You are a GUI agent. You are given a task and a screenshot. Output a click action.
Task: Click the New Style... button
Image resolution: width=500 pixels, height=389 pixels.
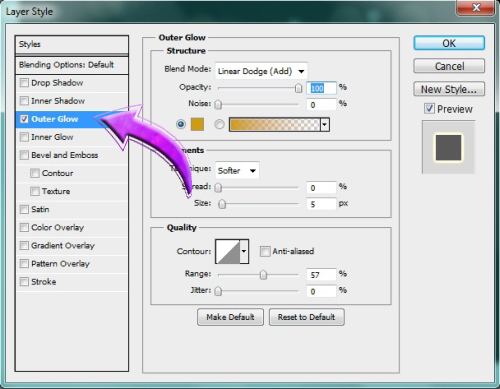[449, 89]
